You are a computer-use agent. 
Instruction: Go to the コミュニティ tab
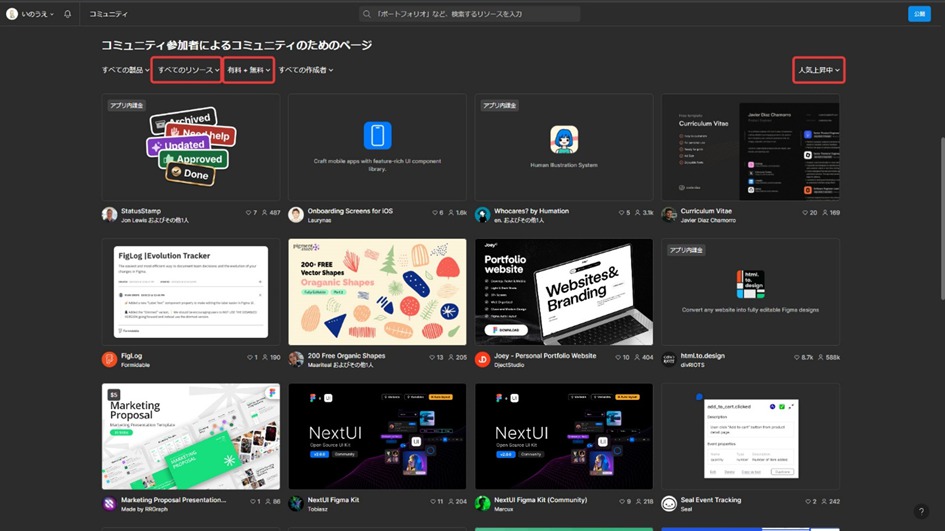coord(108,14)
